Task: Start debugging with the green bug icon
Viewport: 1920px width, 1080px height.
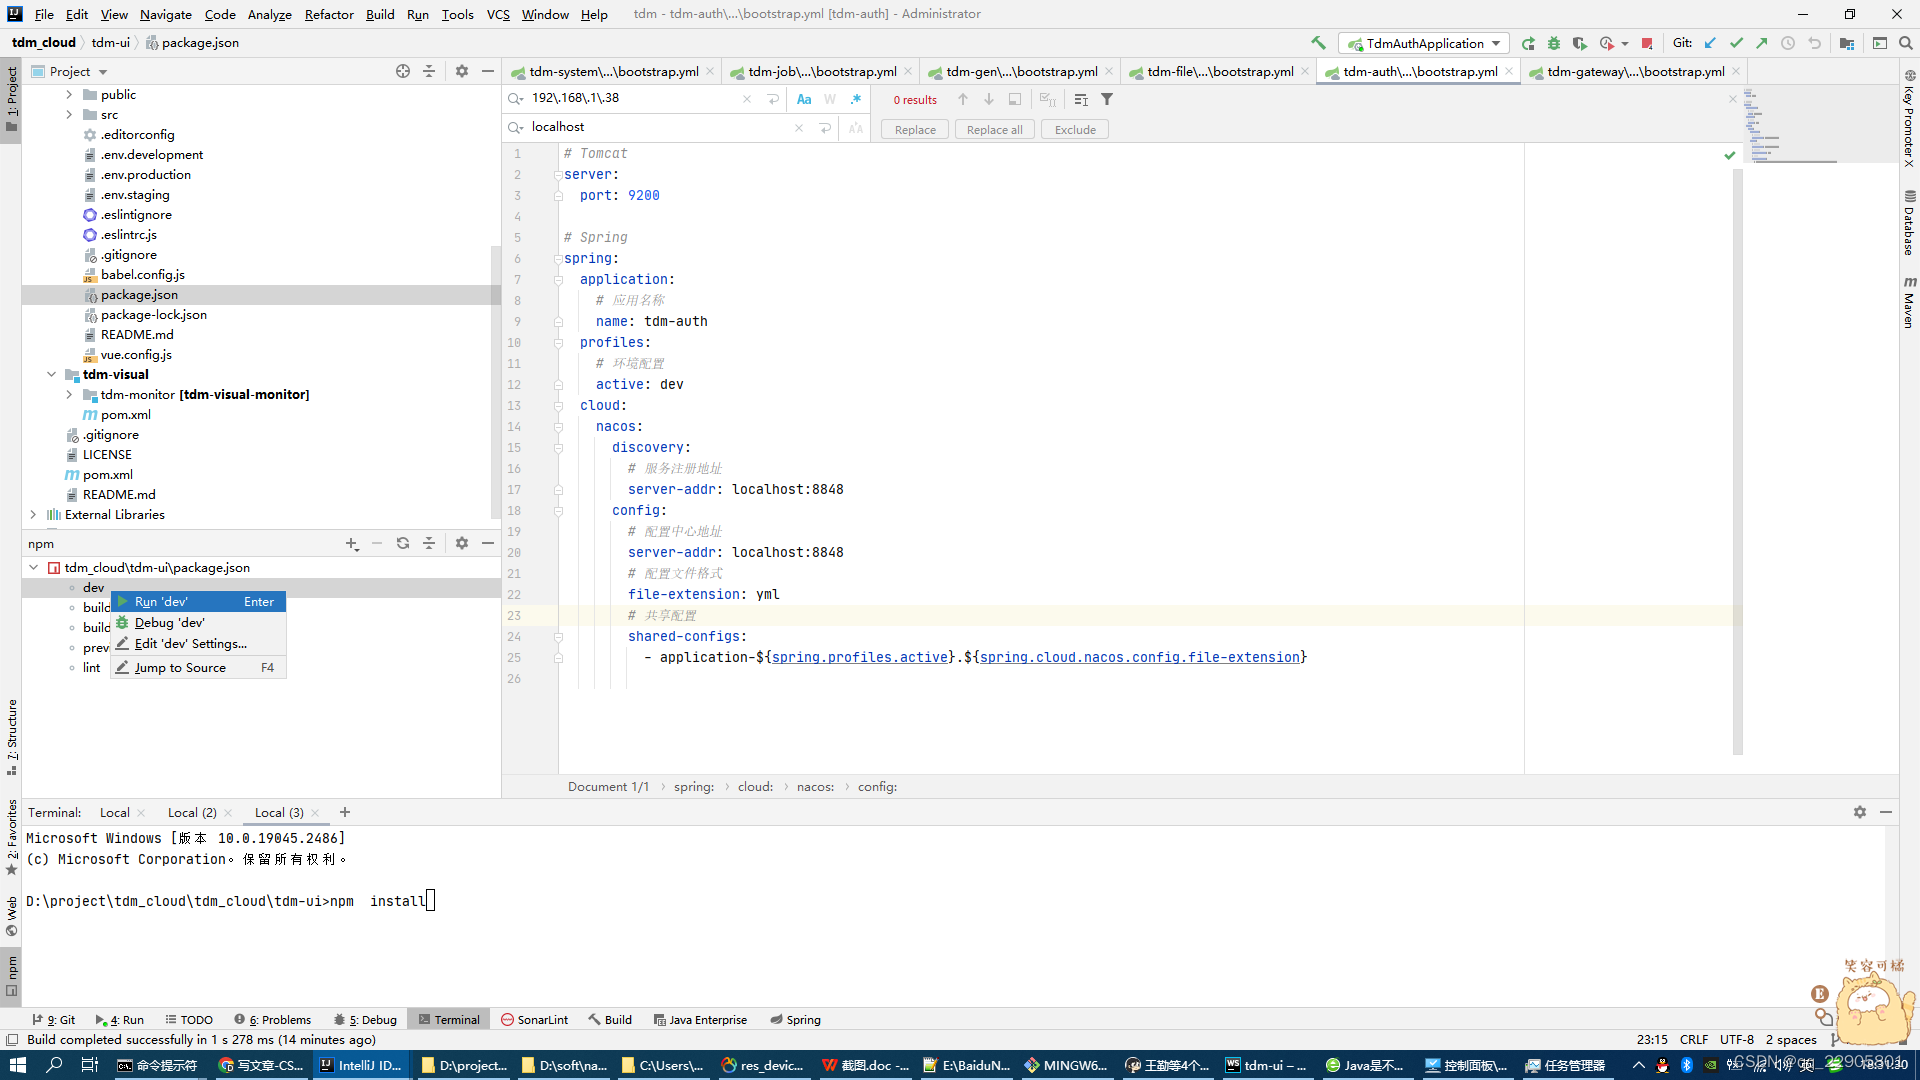Action: coord(1554,43)
